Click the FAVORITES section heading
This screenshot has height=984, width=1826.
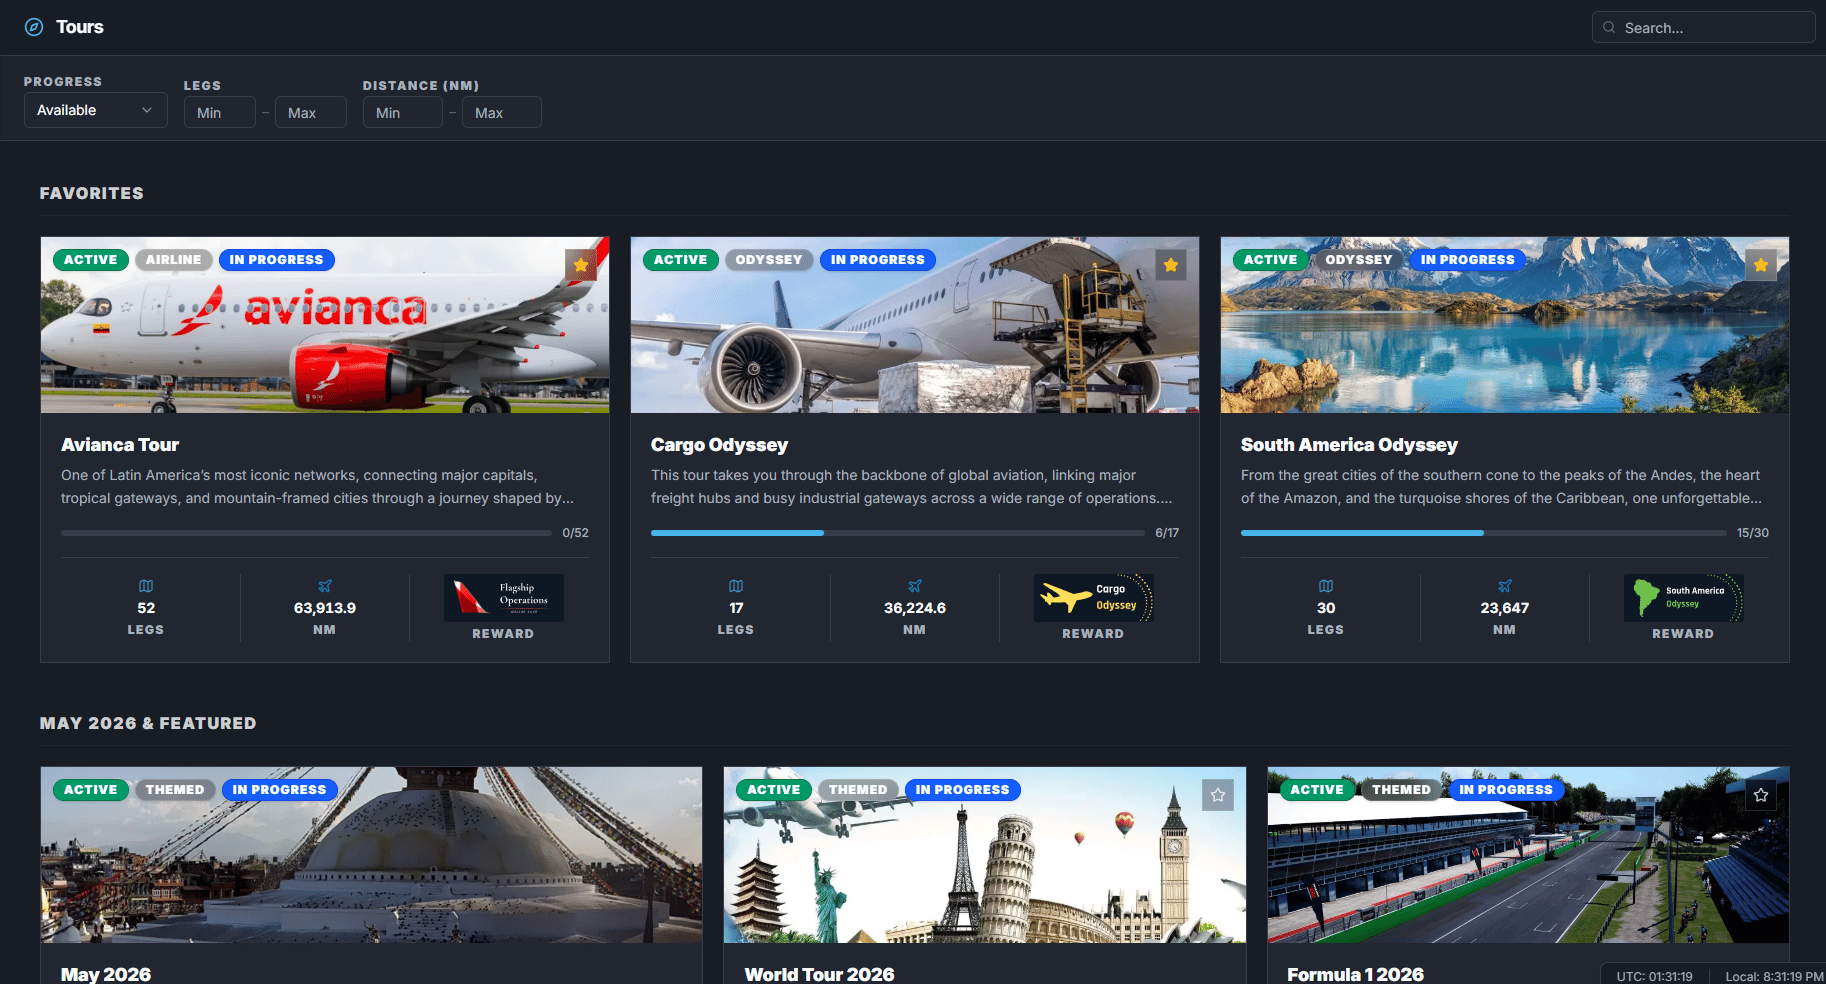(x=92, y=193)
